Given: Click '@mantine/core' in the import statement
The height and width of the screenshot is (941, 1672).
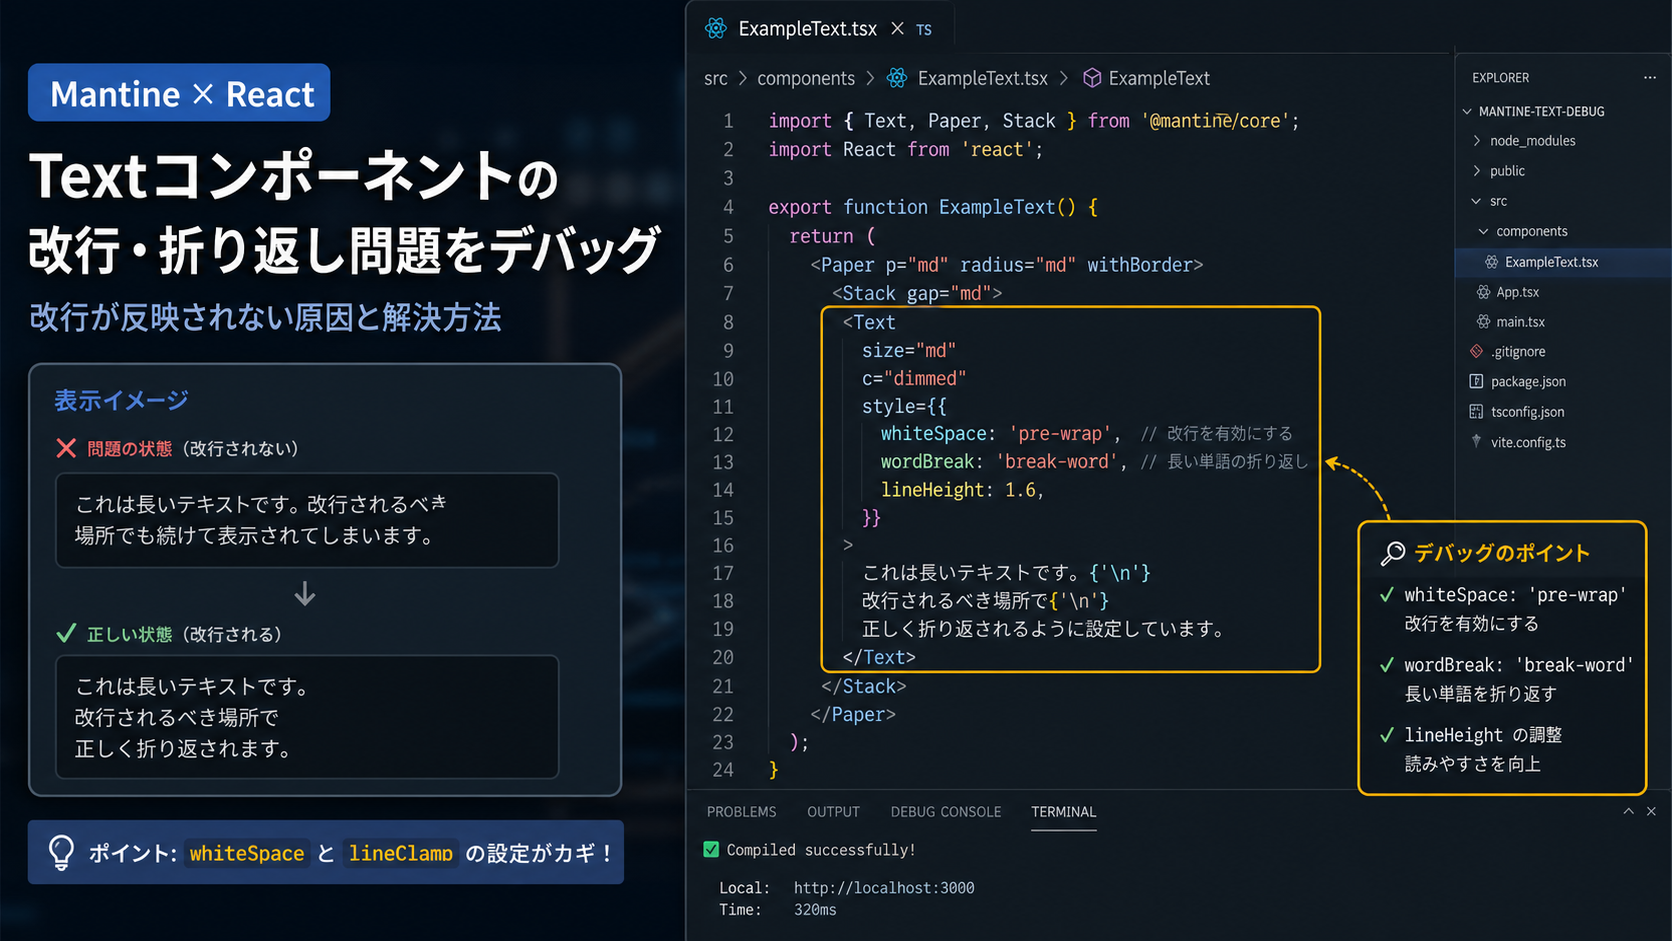Looking at the screenshot, I should tap(1215, 121).
